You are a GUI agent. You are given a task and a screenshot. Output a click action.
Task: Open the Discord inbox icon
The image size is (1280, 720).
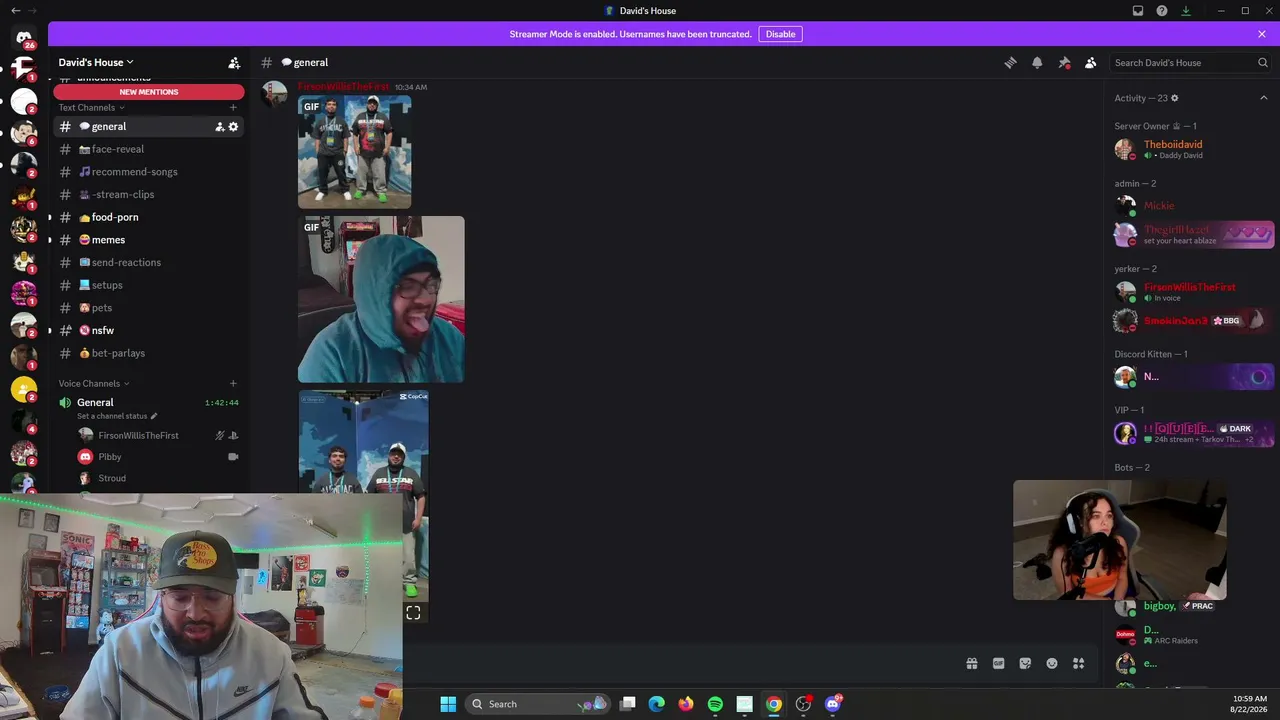click(1138, 10)
